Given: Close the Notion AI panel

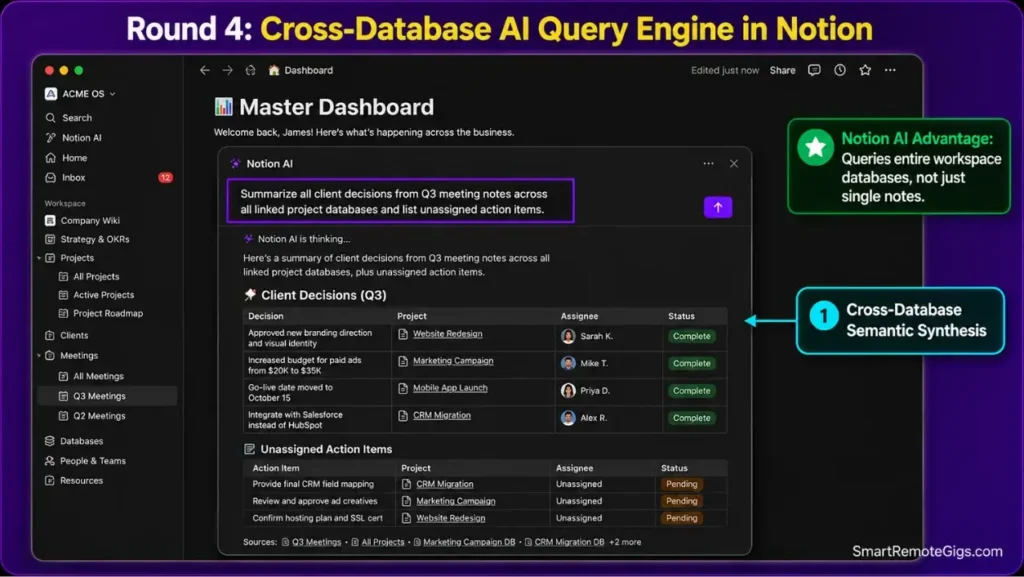Looking at the screenshot, I should coord(734,163).
